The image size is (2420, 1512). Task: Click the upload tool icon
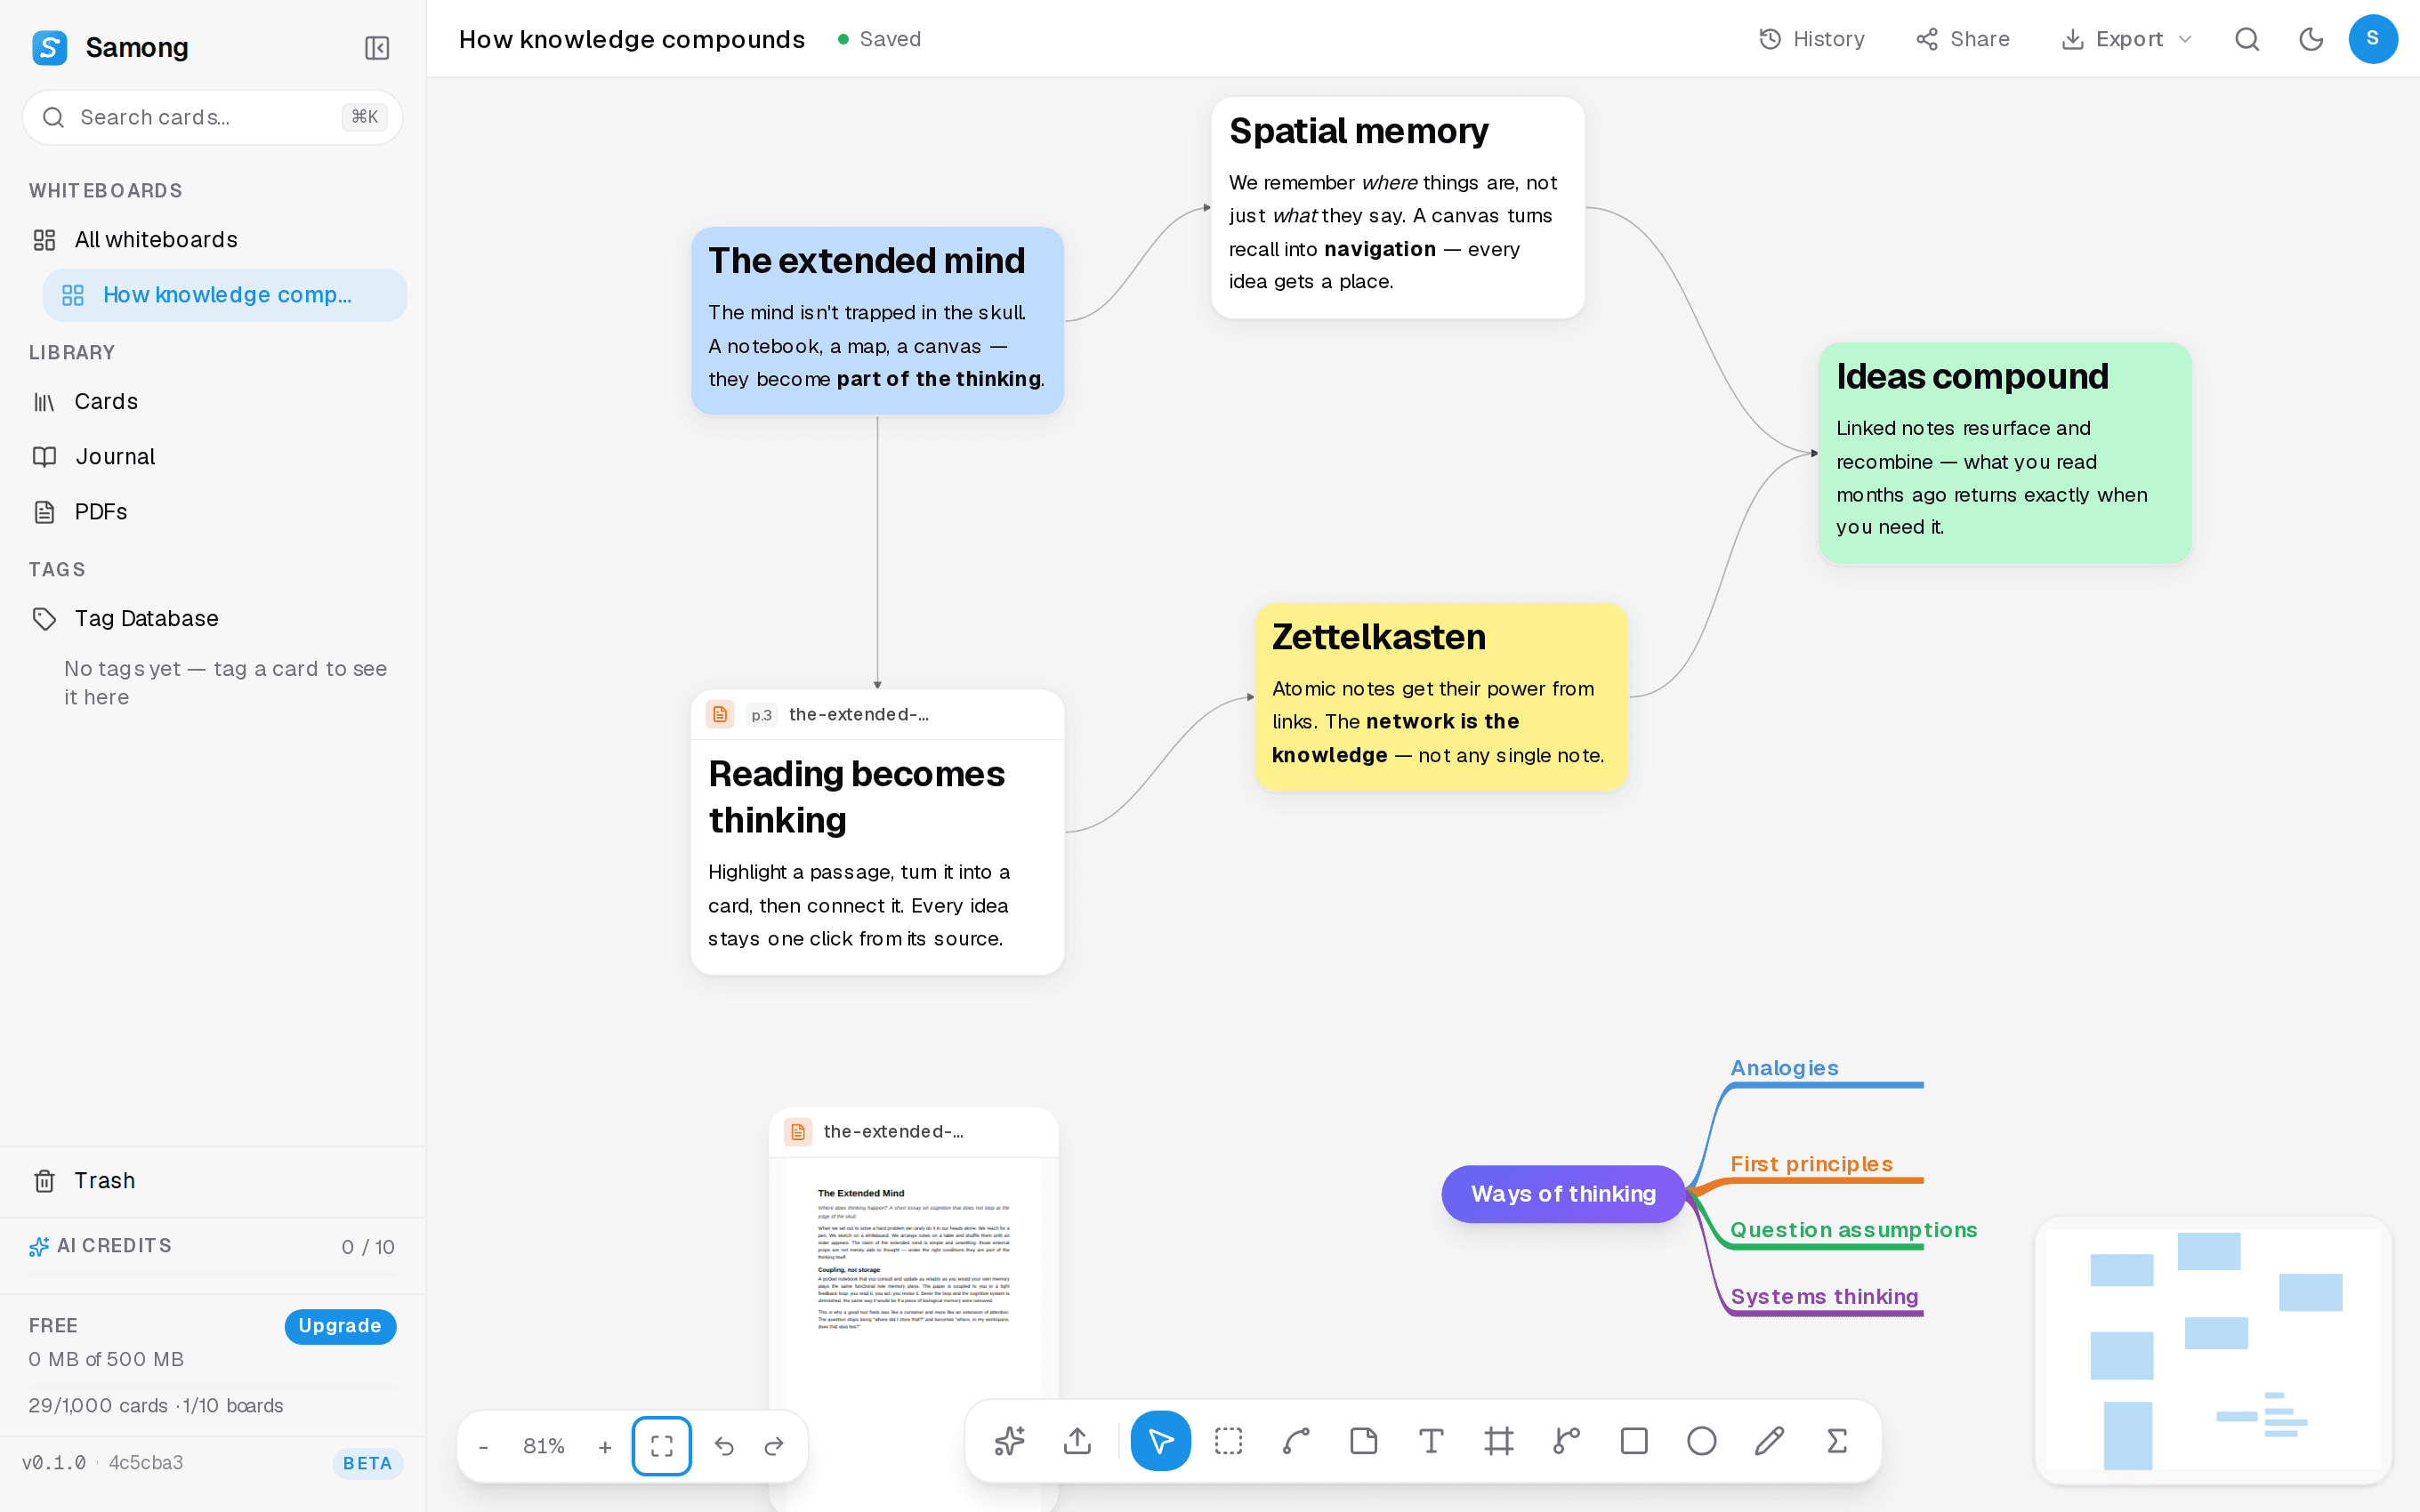click(x=1077, y=1441)
